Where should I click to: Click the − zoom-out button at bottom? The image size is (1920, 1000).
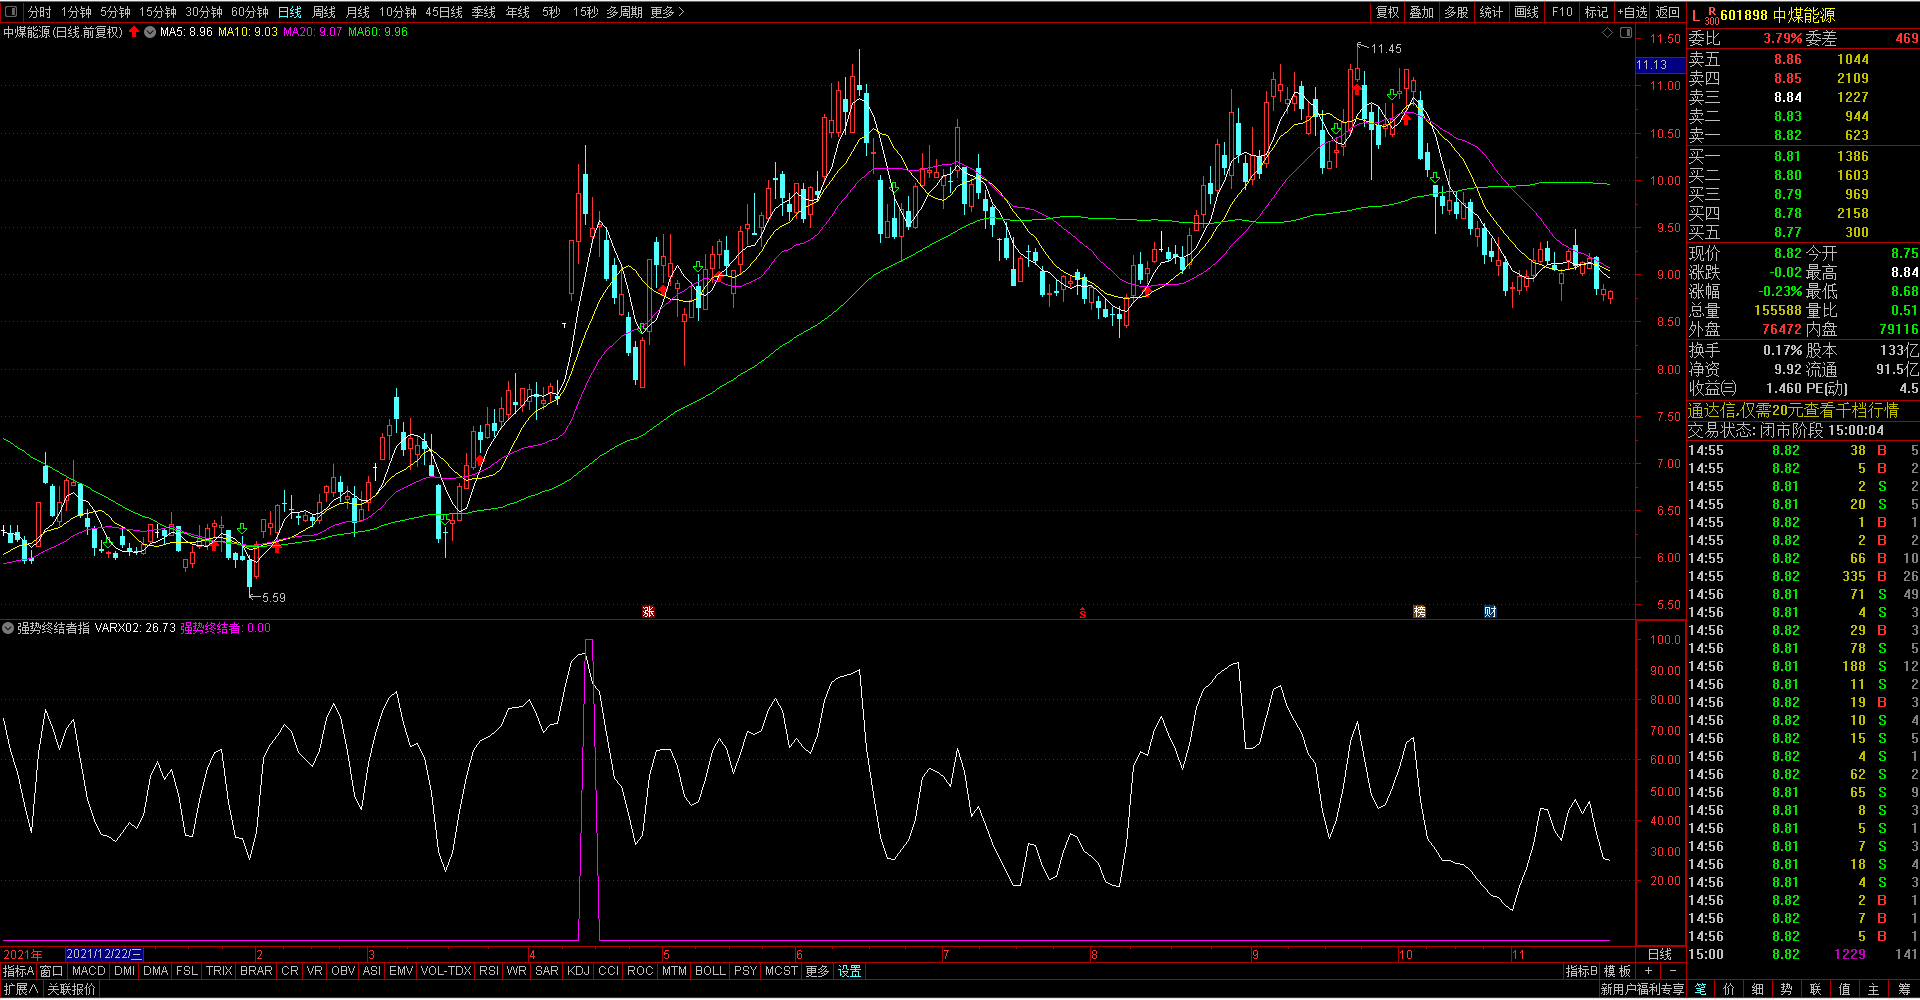click(1672, 971)
